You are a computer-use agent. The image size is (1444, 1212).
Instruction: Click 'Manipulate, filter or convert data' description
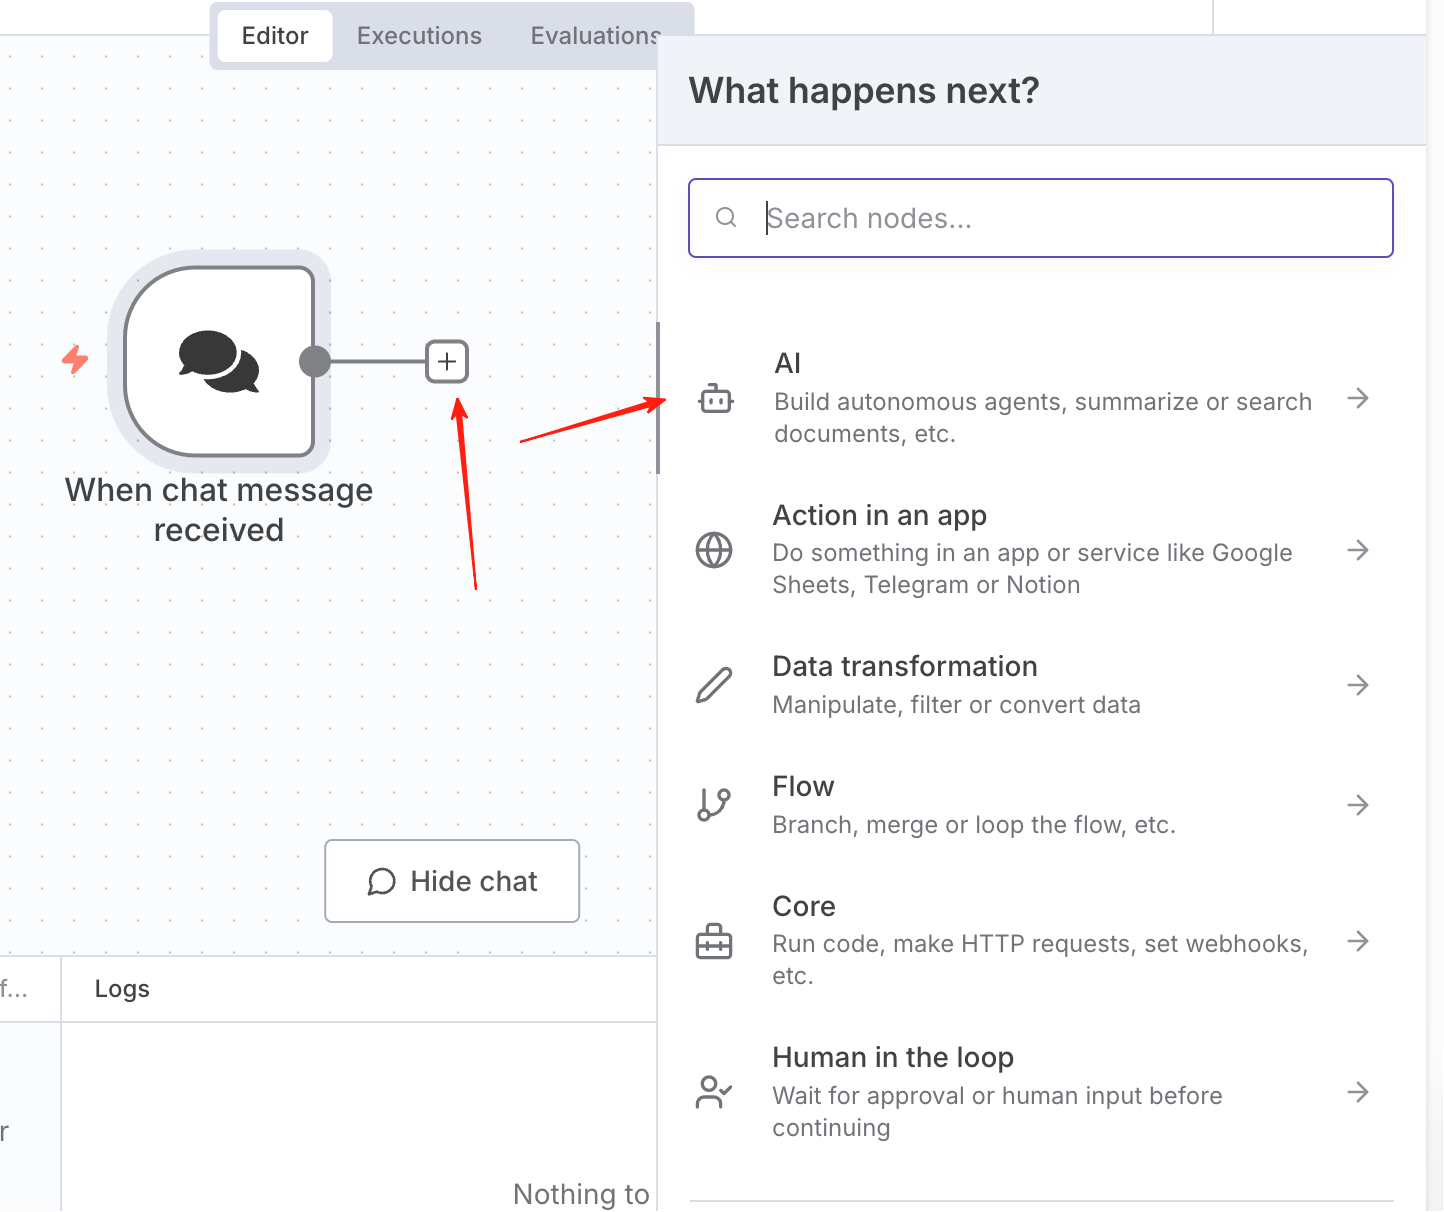point(956,705)
